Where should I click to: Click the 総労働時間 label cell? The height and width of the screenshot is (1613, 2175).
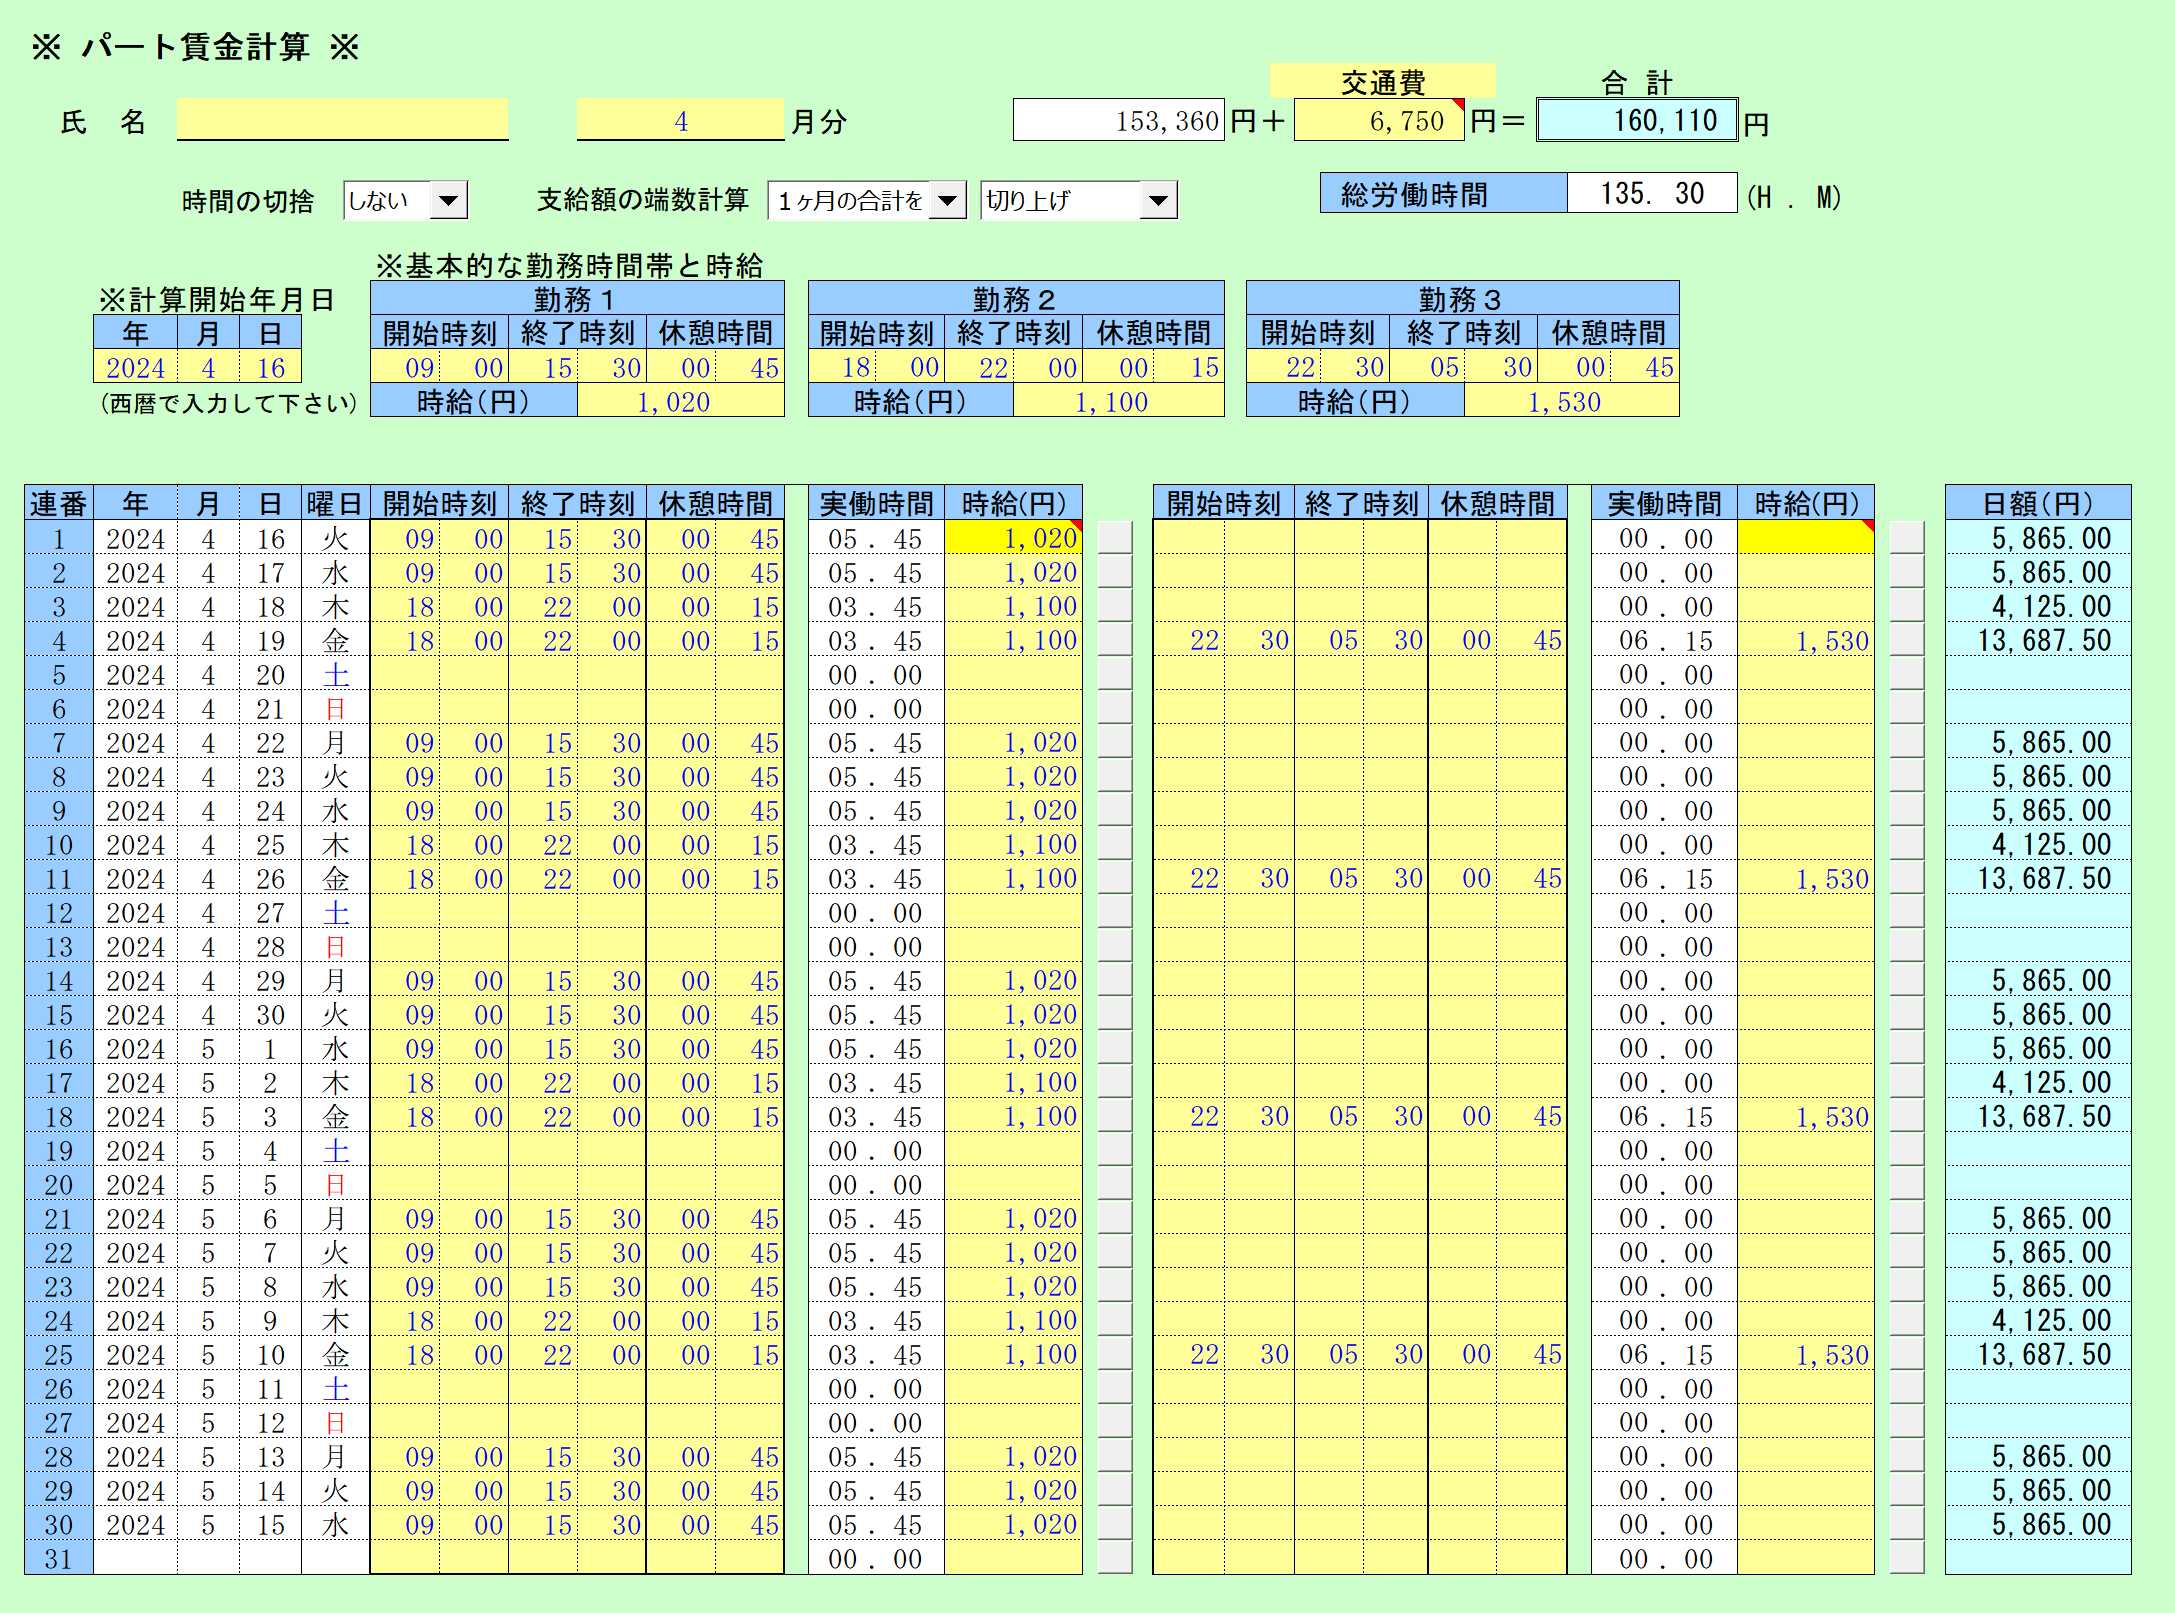pyautogui.click(x=1443, y=193)
